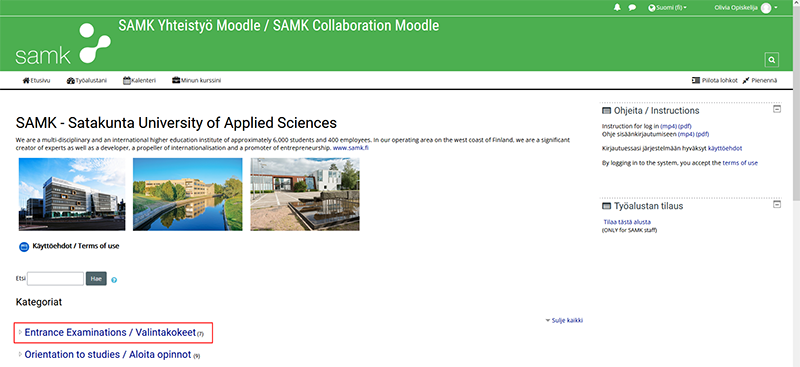Click Piilota lohkot to hide blocks
The image size is (800, 367).
pyautogui.click(x=715, y=81)
